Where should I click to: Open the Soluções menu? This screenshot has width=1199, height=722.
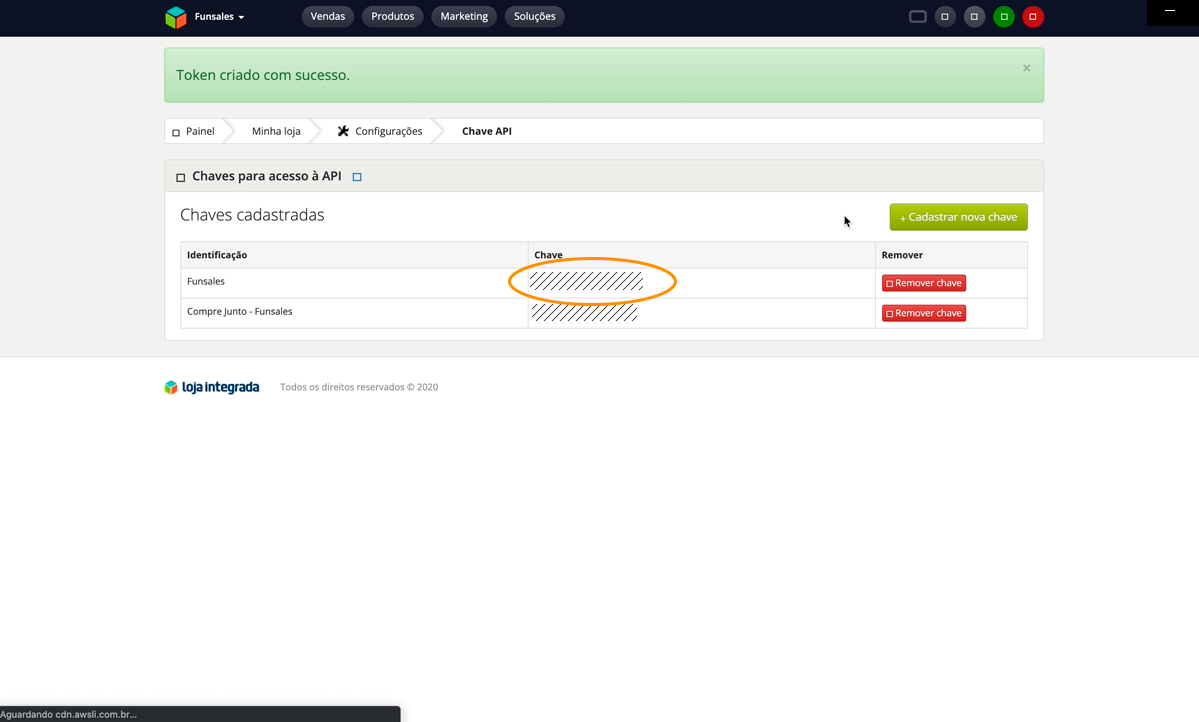[x=535, y=16]
